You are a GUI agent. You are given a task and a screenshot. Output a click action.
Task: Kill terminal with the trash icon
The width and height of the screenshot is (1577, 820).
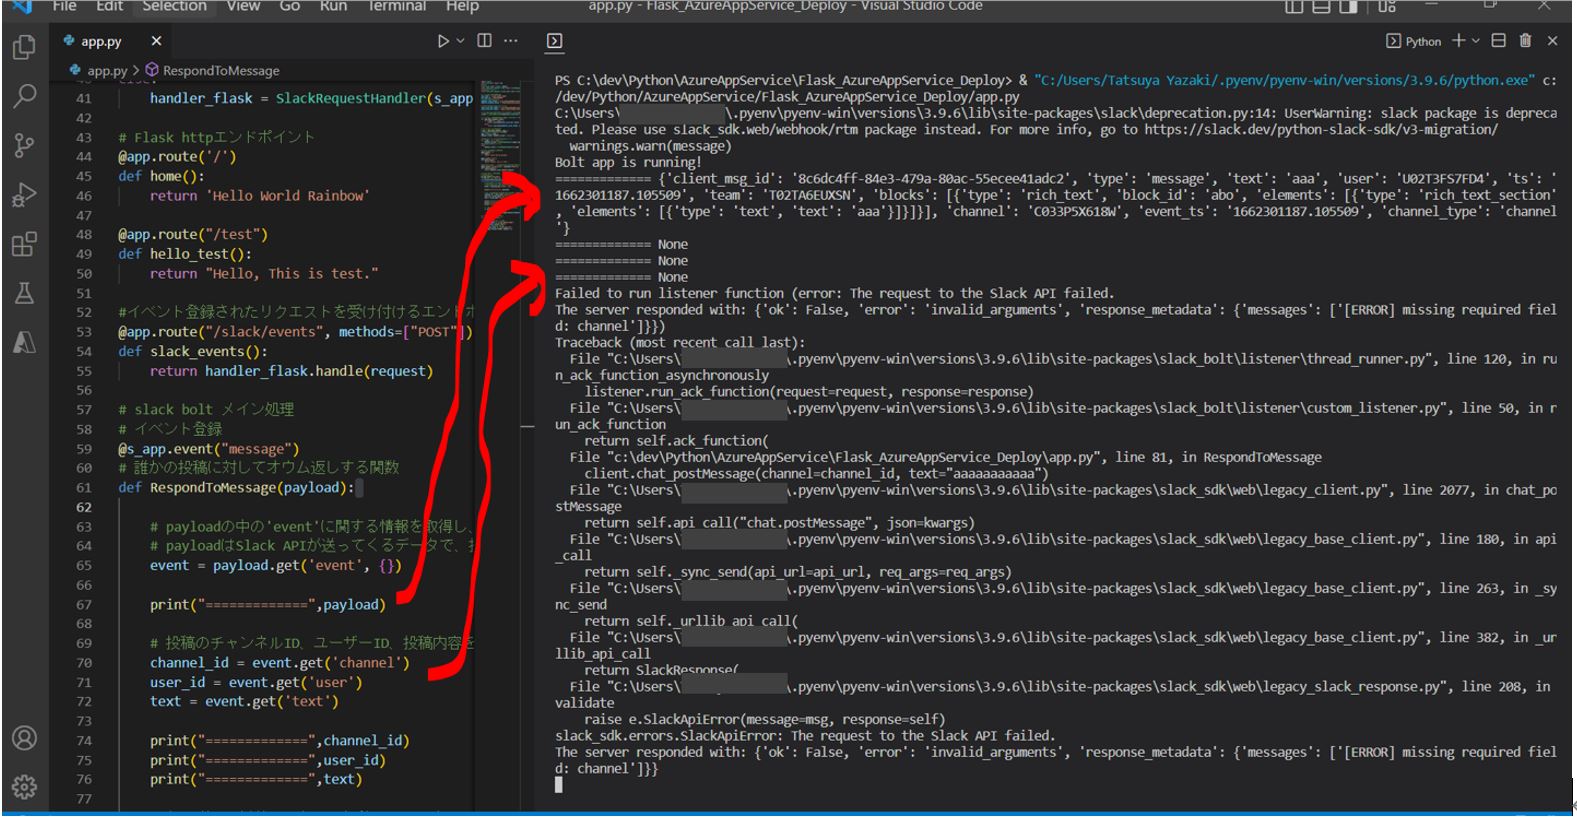1525,41
